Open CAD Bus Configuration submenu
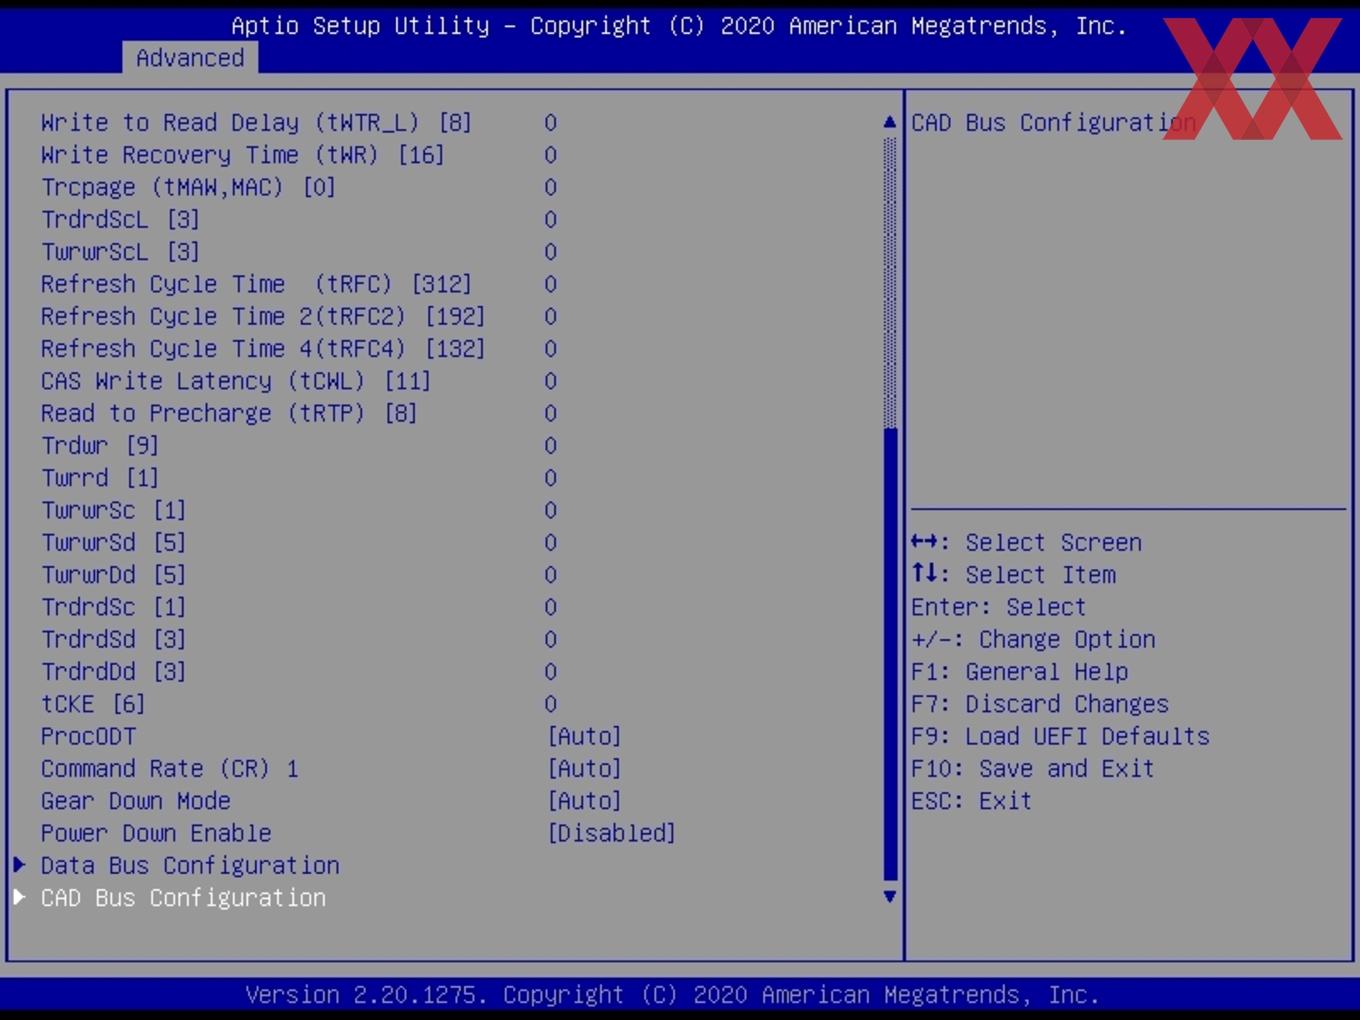1360x1020 pixels. (183, 898)
